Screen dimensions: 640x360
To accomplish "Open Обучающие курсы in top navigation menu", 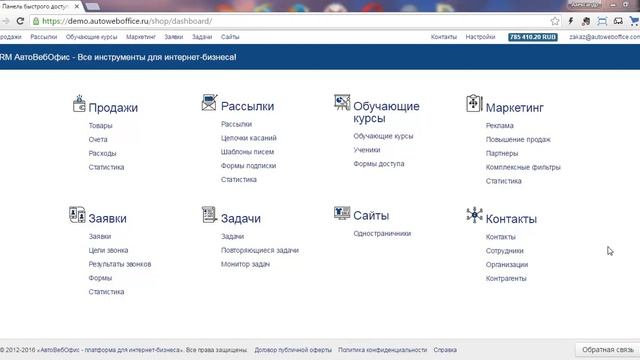I will click(x=91, y=37).
